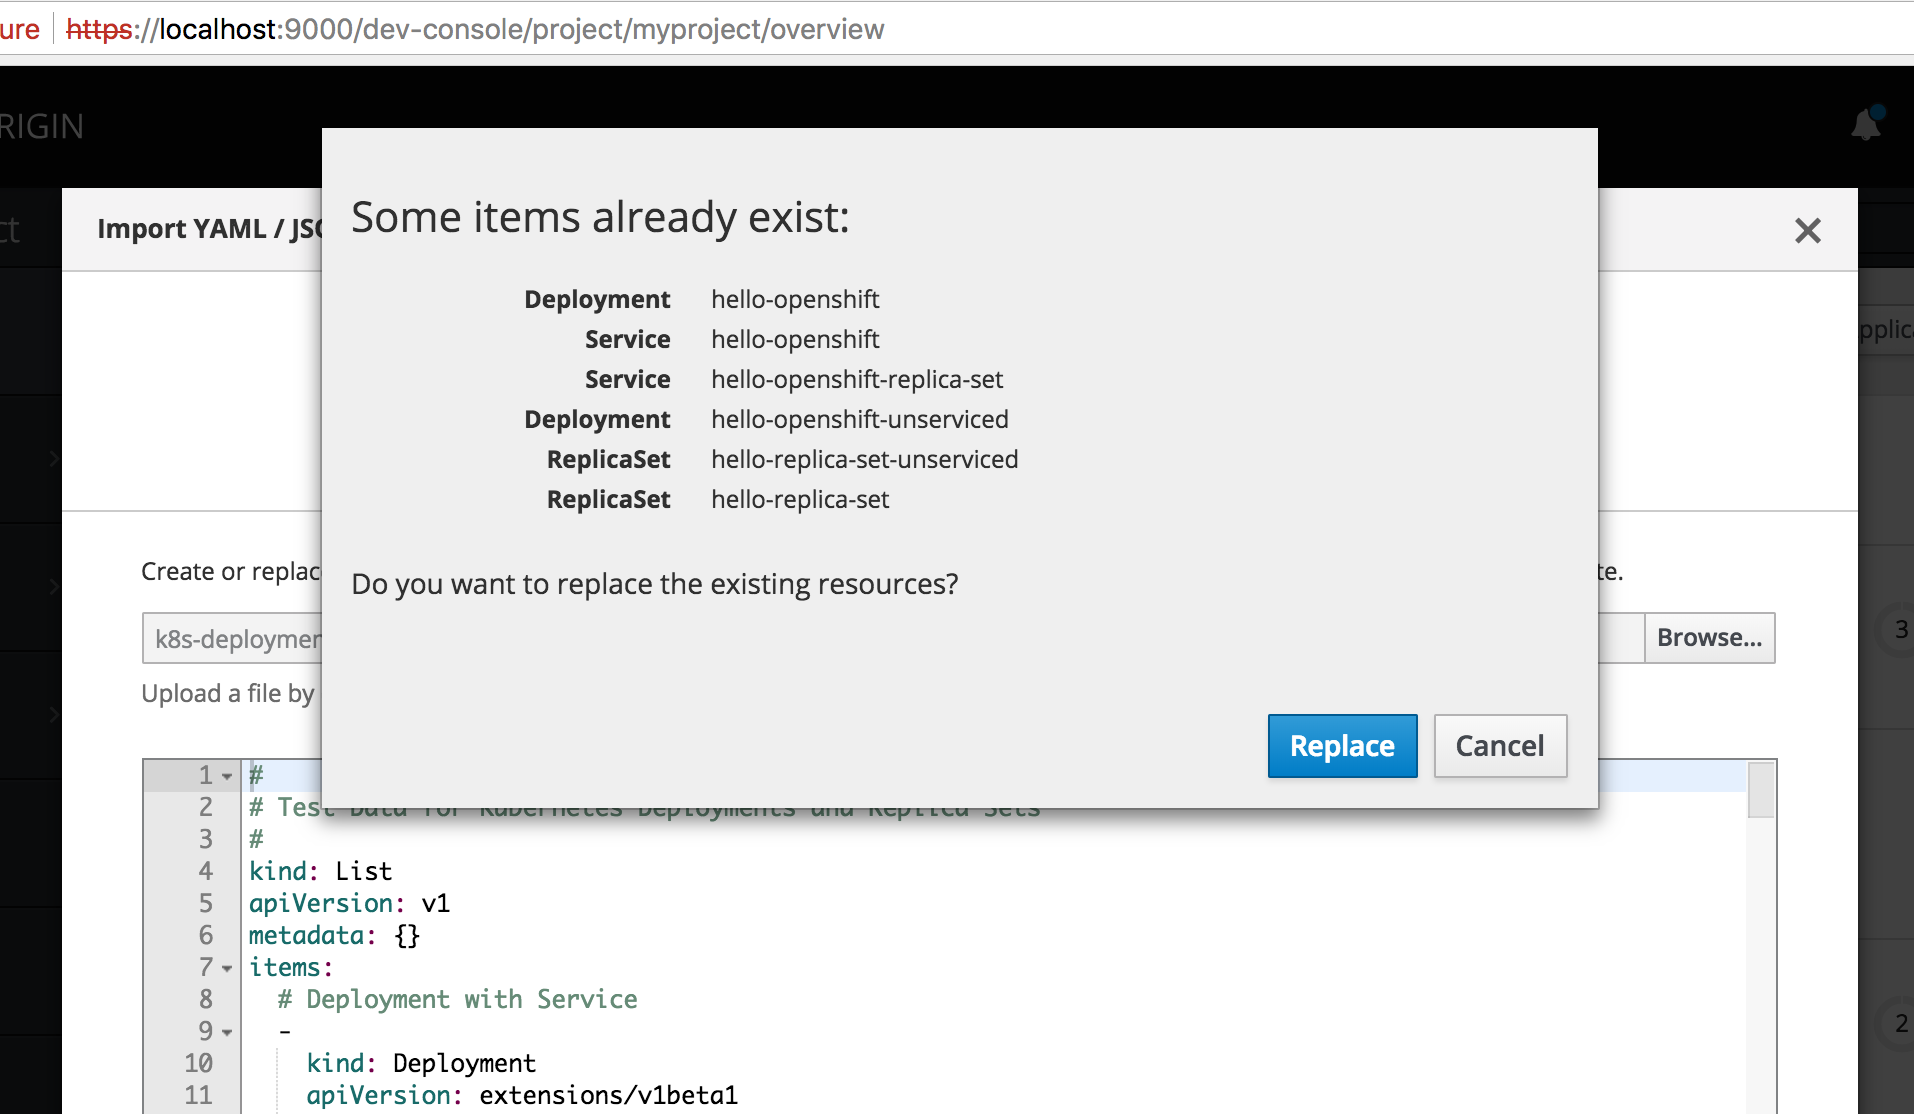Screen dimensions: 1914x1114
Task: Cancel the resource replacement dialog
Action: click(1499, 745)
